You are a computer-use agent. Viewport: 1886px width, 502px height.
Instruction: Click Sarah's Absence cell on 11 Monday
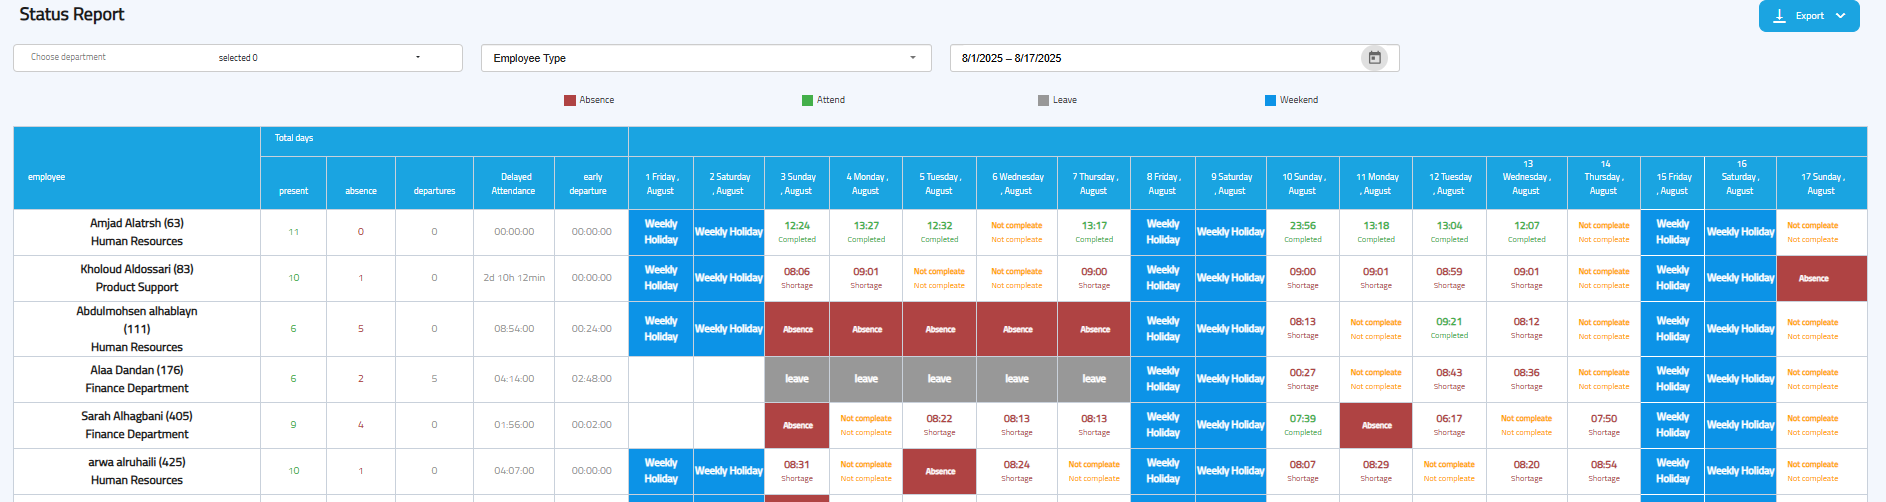pos(1376,425)
